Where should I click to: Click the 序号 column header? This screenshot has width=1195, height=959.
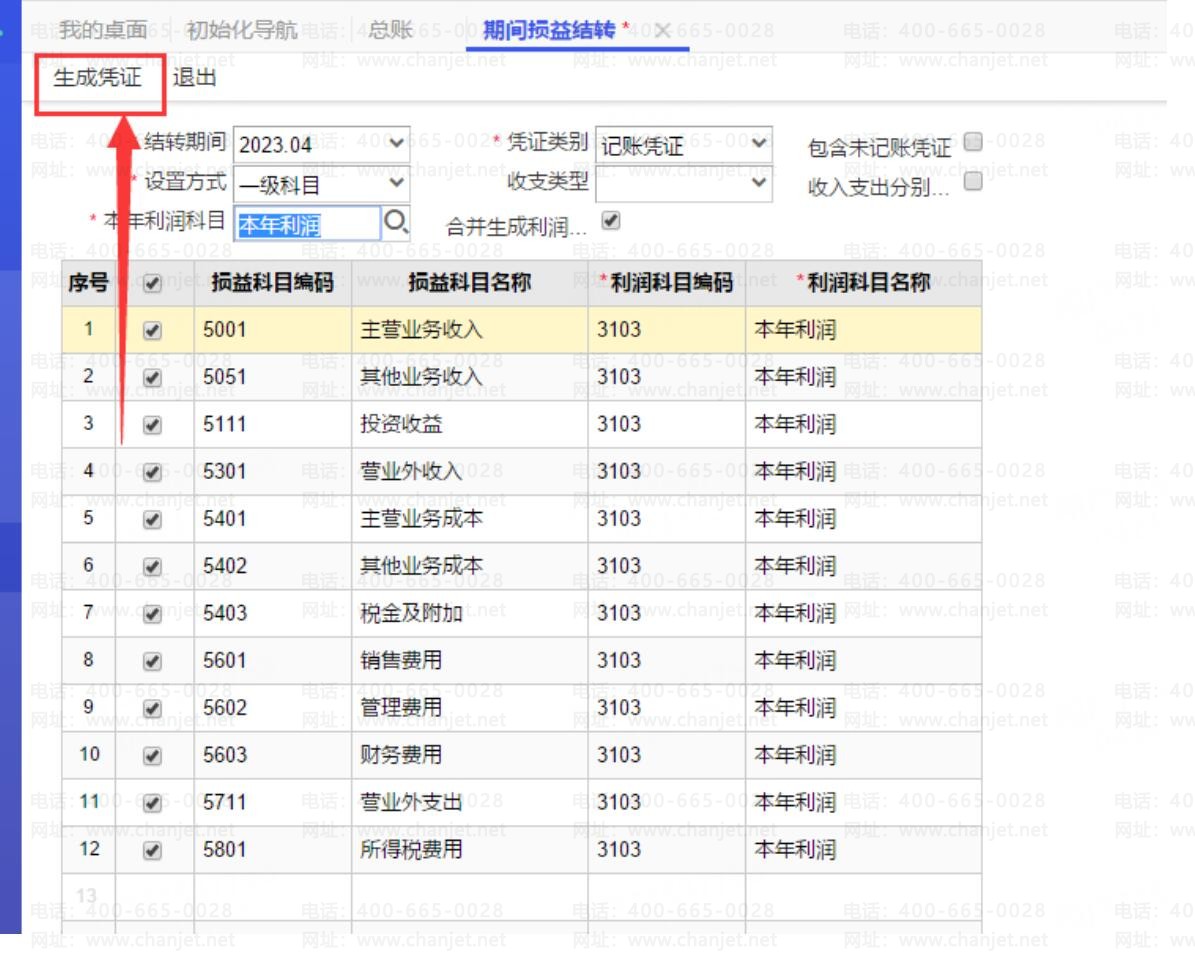pyautogui.click(x=88, y=283)
